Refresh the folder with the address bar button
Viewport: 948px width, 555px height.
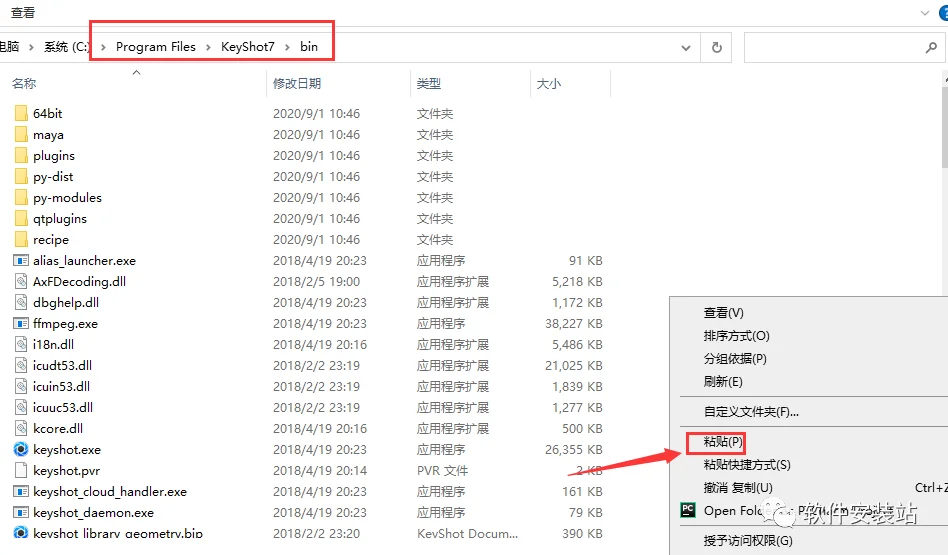click(x=716, y=47)
